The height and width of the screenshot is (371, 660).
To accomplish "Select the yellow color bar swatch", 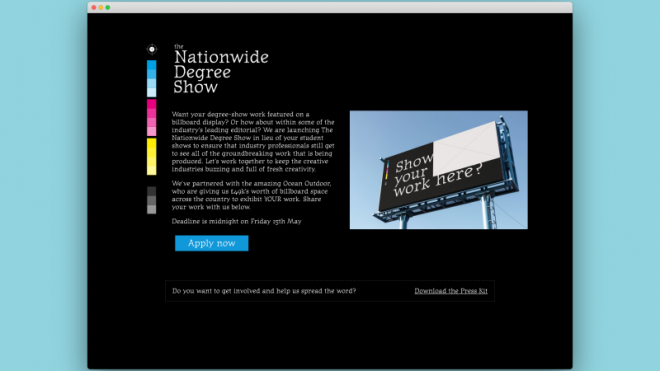I will 152,156.
